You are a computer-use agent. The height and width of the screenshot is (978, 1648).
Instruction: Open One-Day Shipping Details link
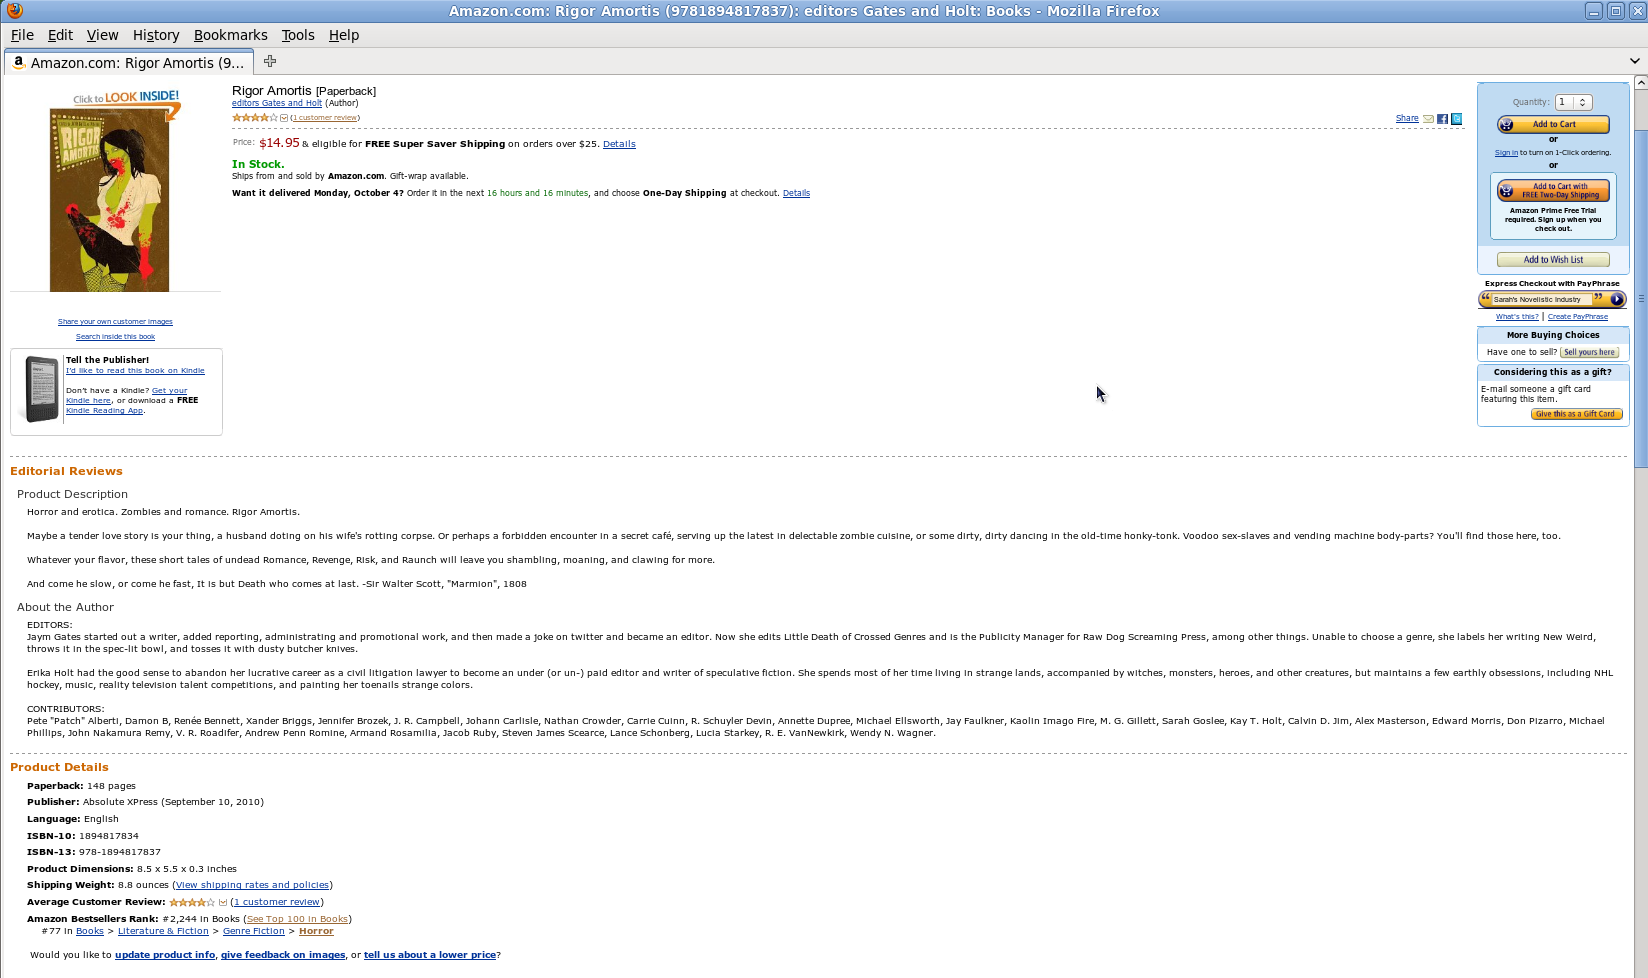[796, 193]
